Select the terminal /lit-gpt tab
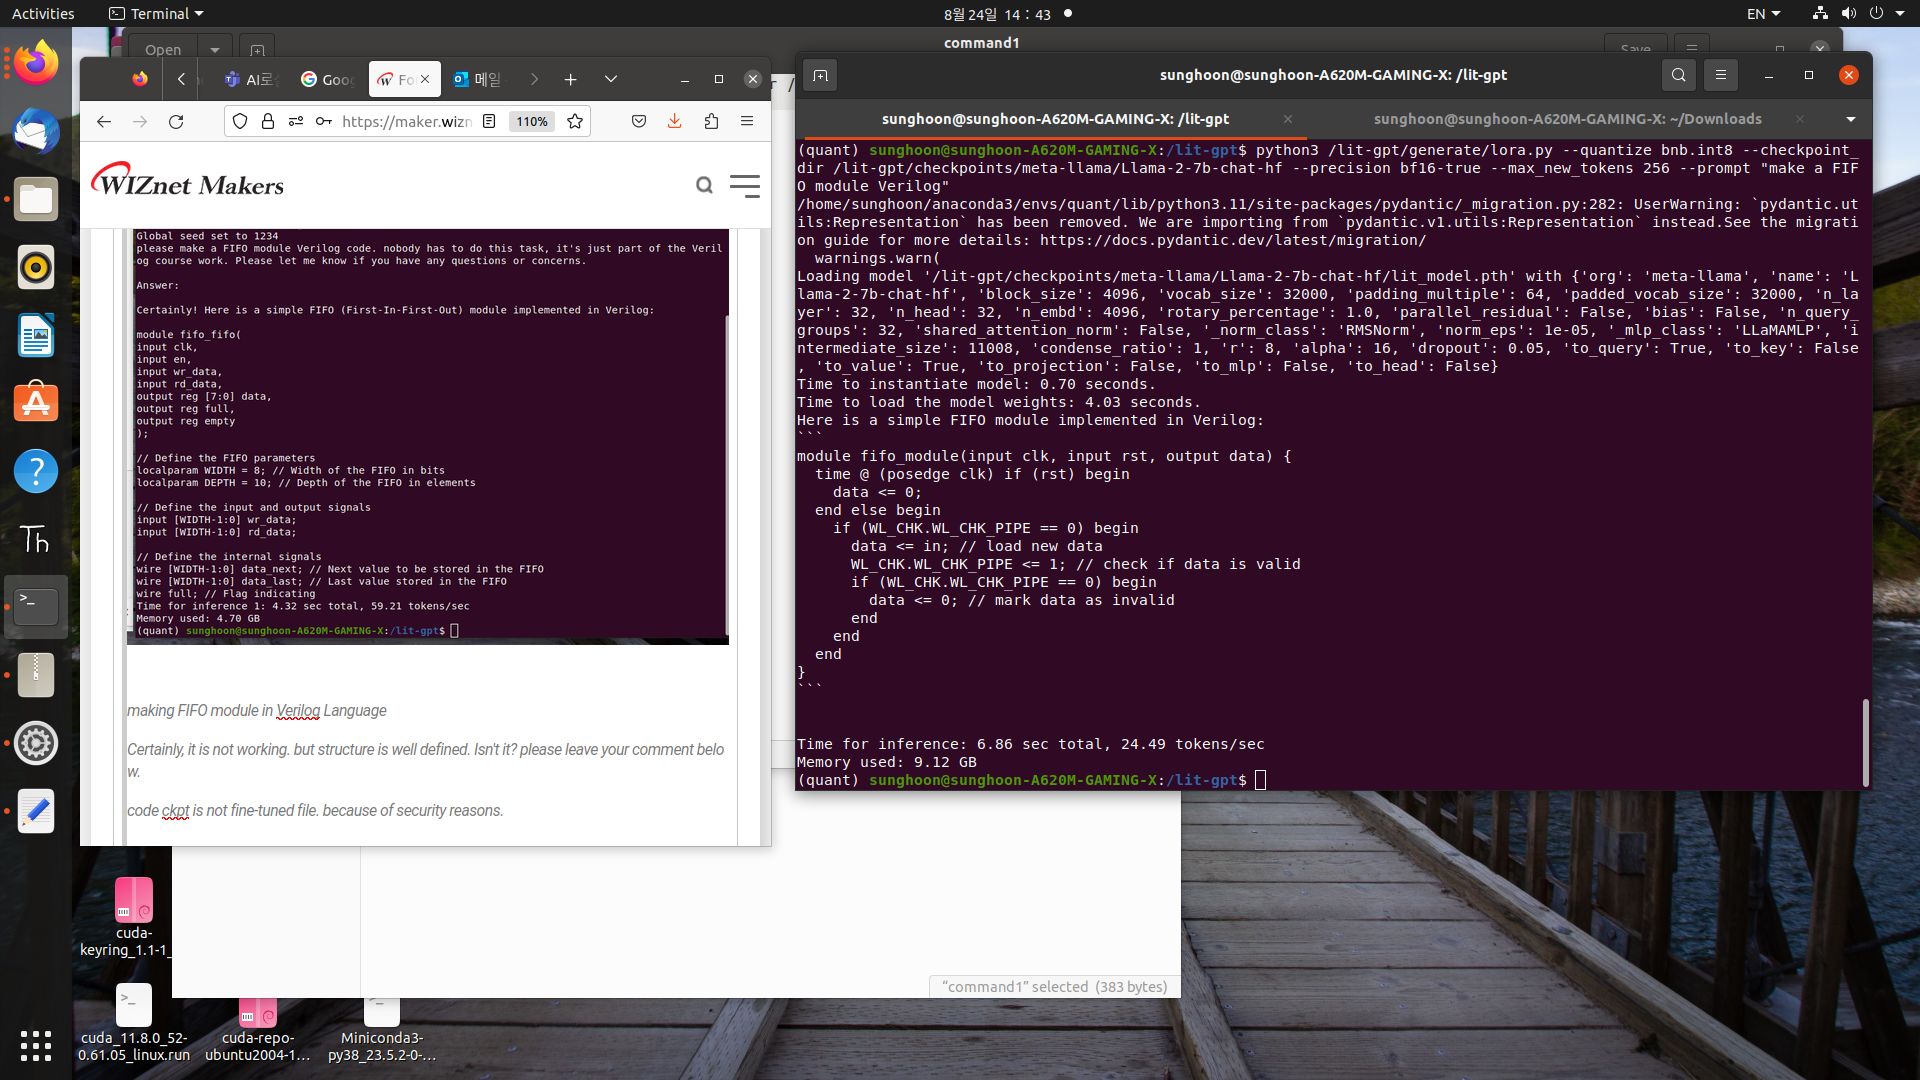 (1054, 119)
